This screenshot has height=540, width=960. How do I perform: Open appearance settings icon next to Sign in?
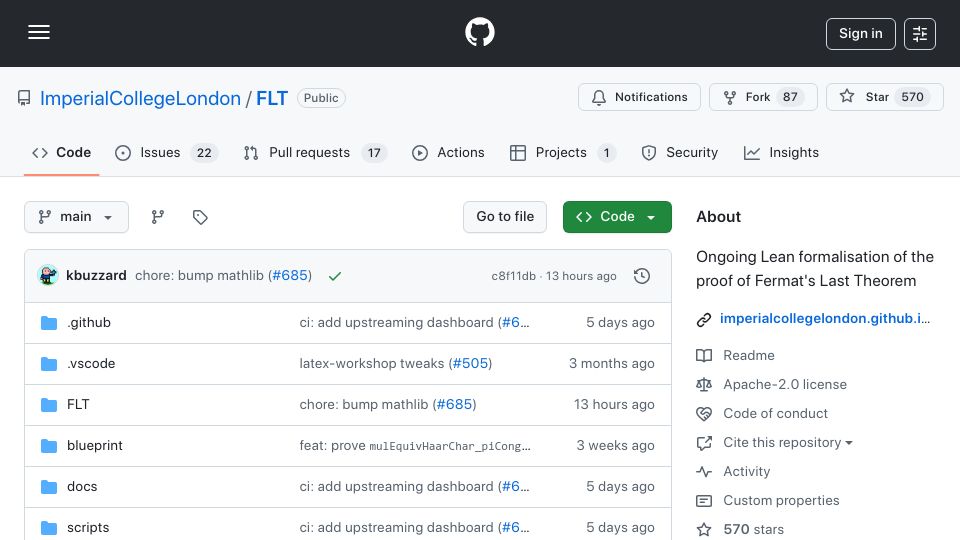coord(920,34)
